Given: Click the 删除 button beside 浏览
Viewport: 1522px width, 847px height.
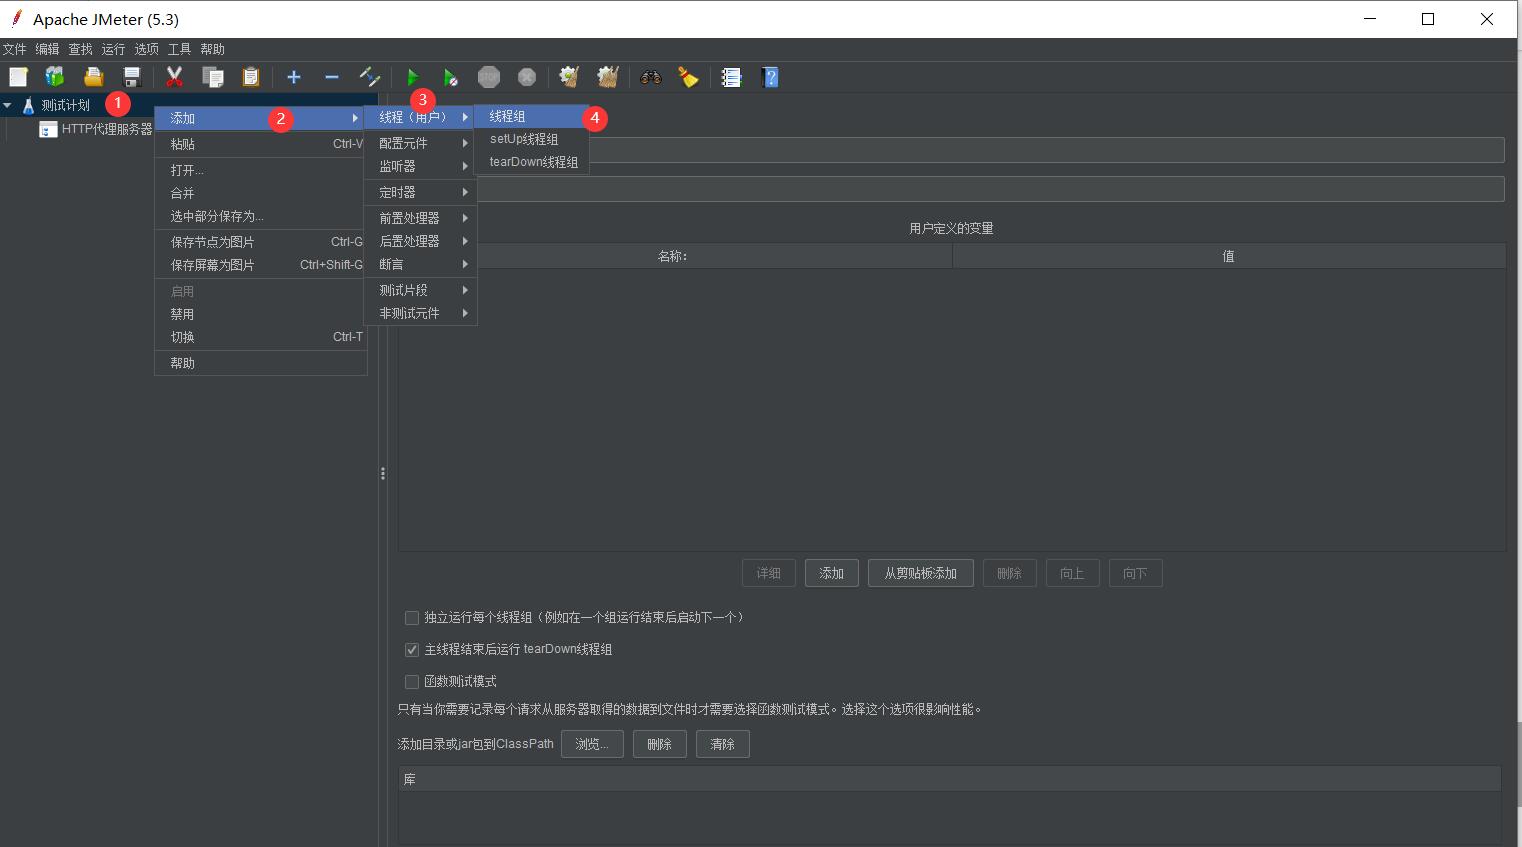Looking at the screenshot, I should coord(660,744).
